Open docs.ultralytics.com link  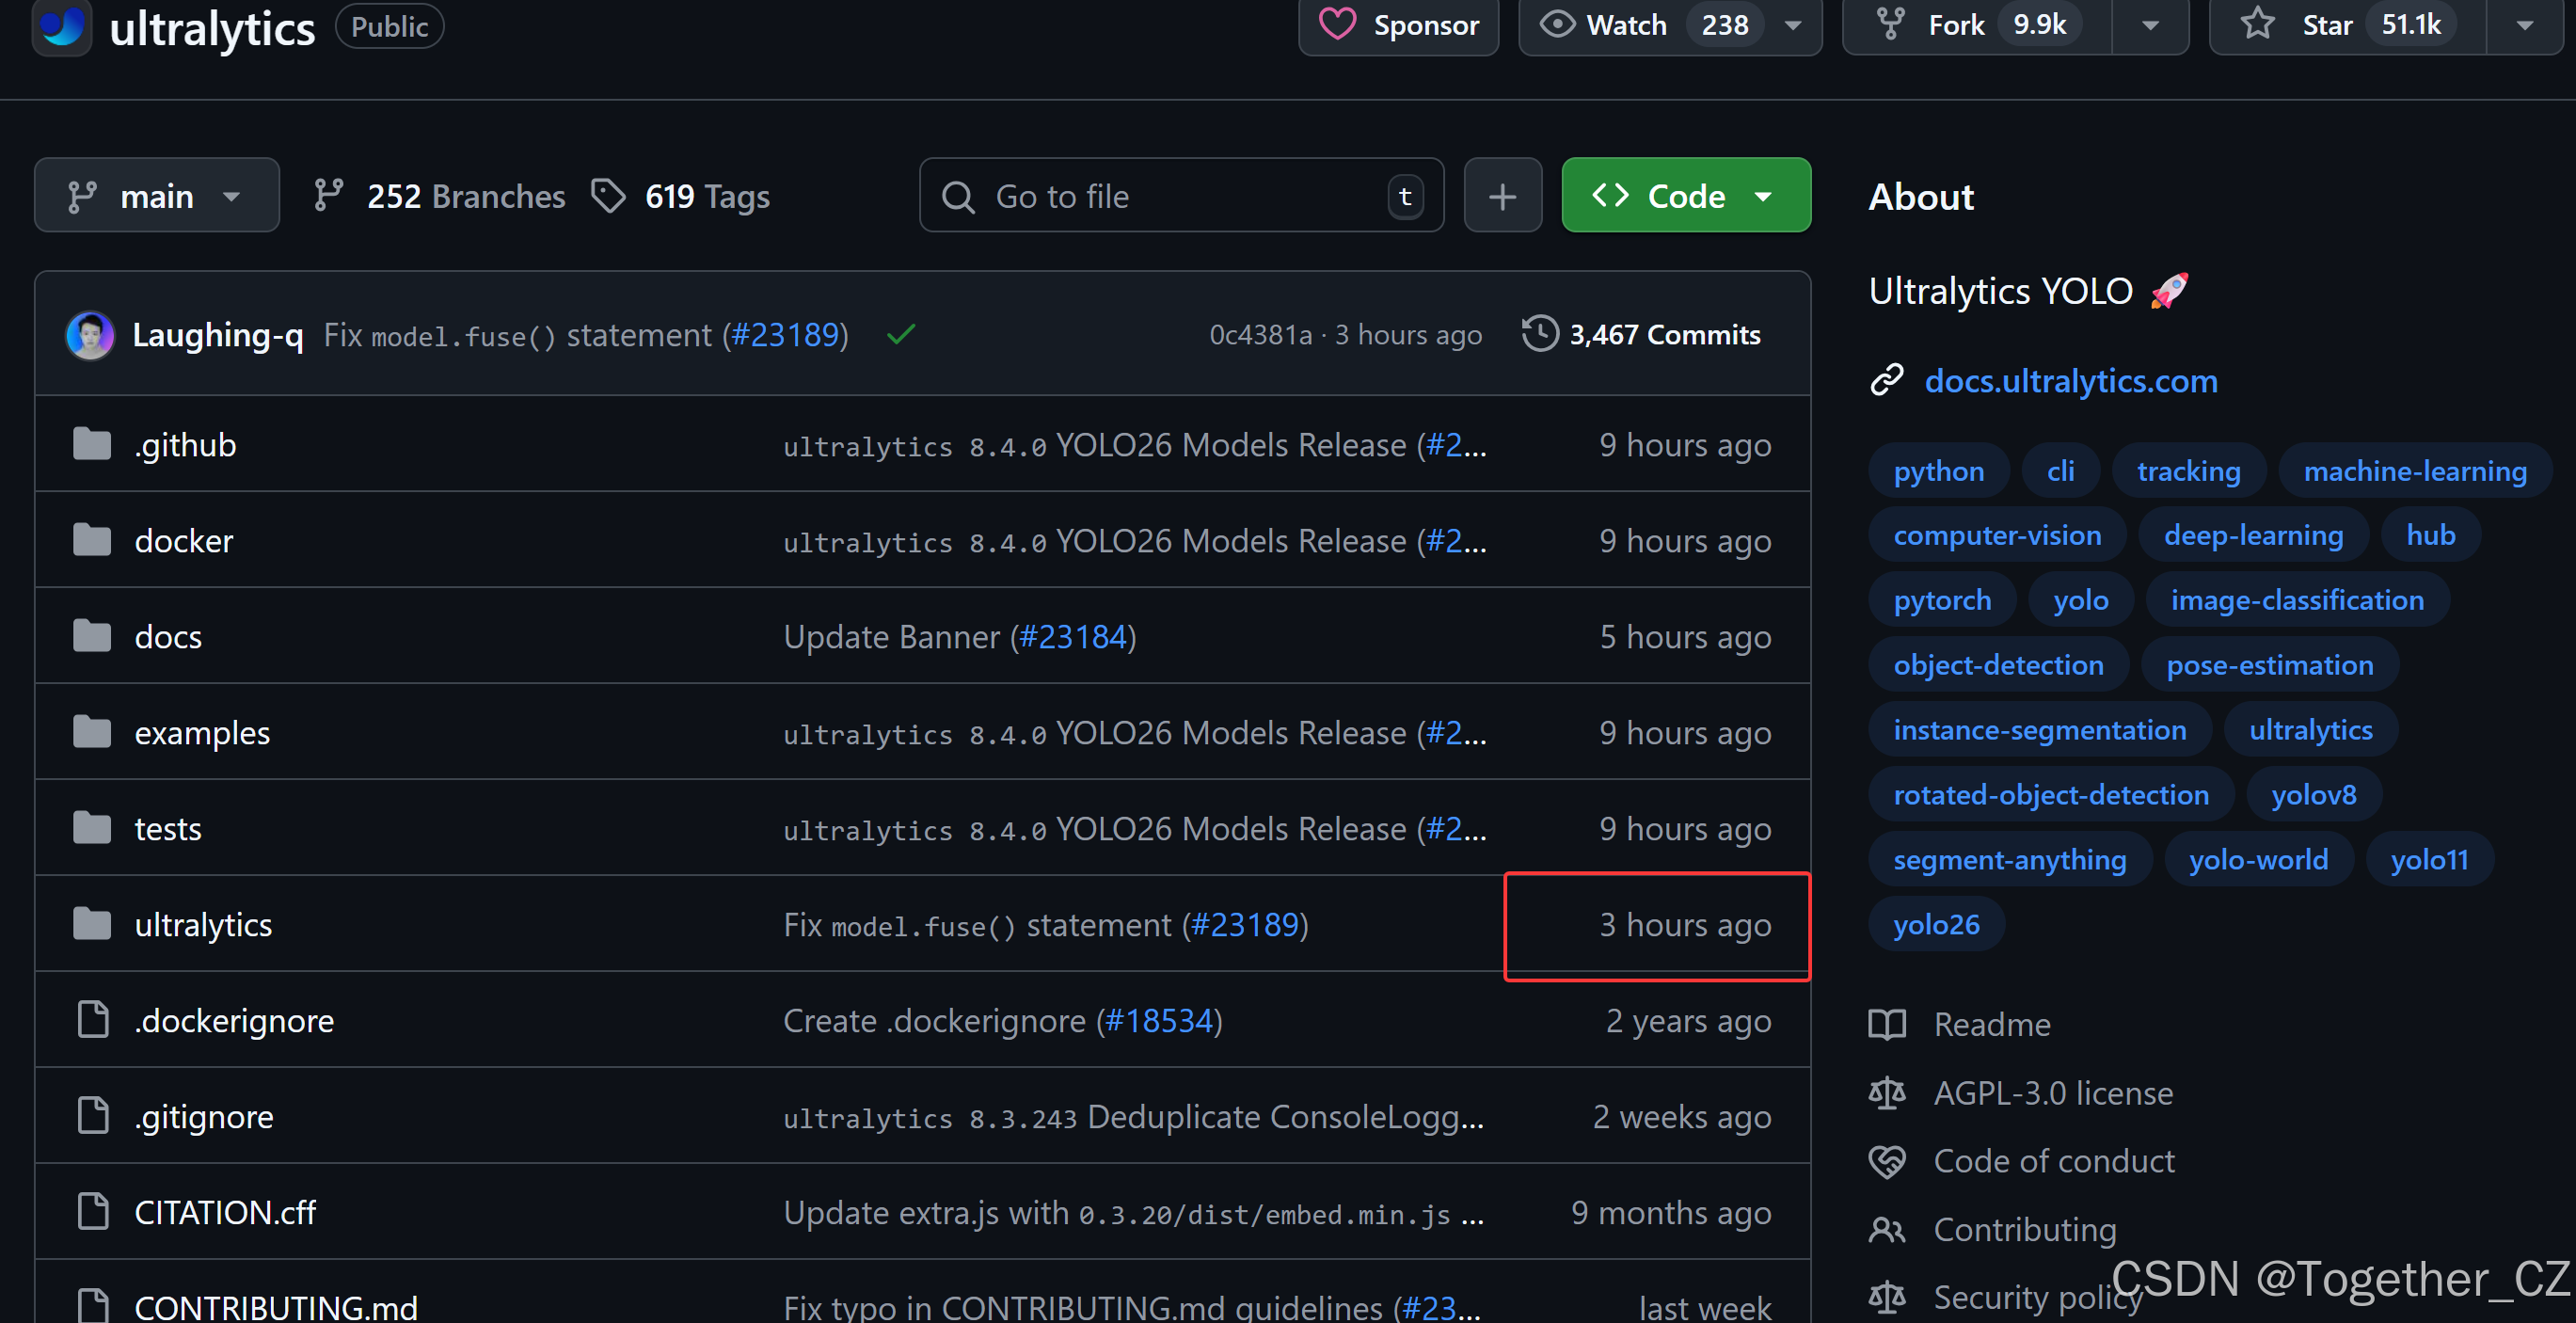pos(2070,381)
